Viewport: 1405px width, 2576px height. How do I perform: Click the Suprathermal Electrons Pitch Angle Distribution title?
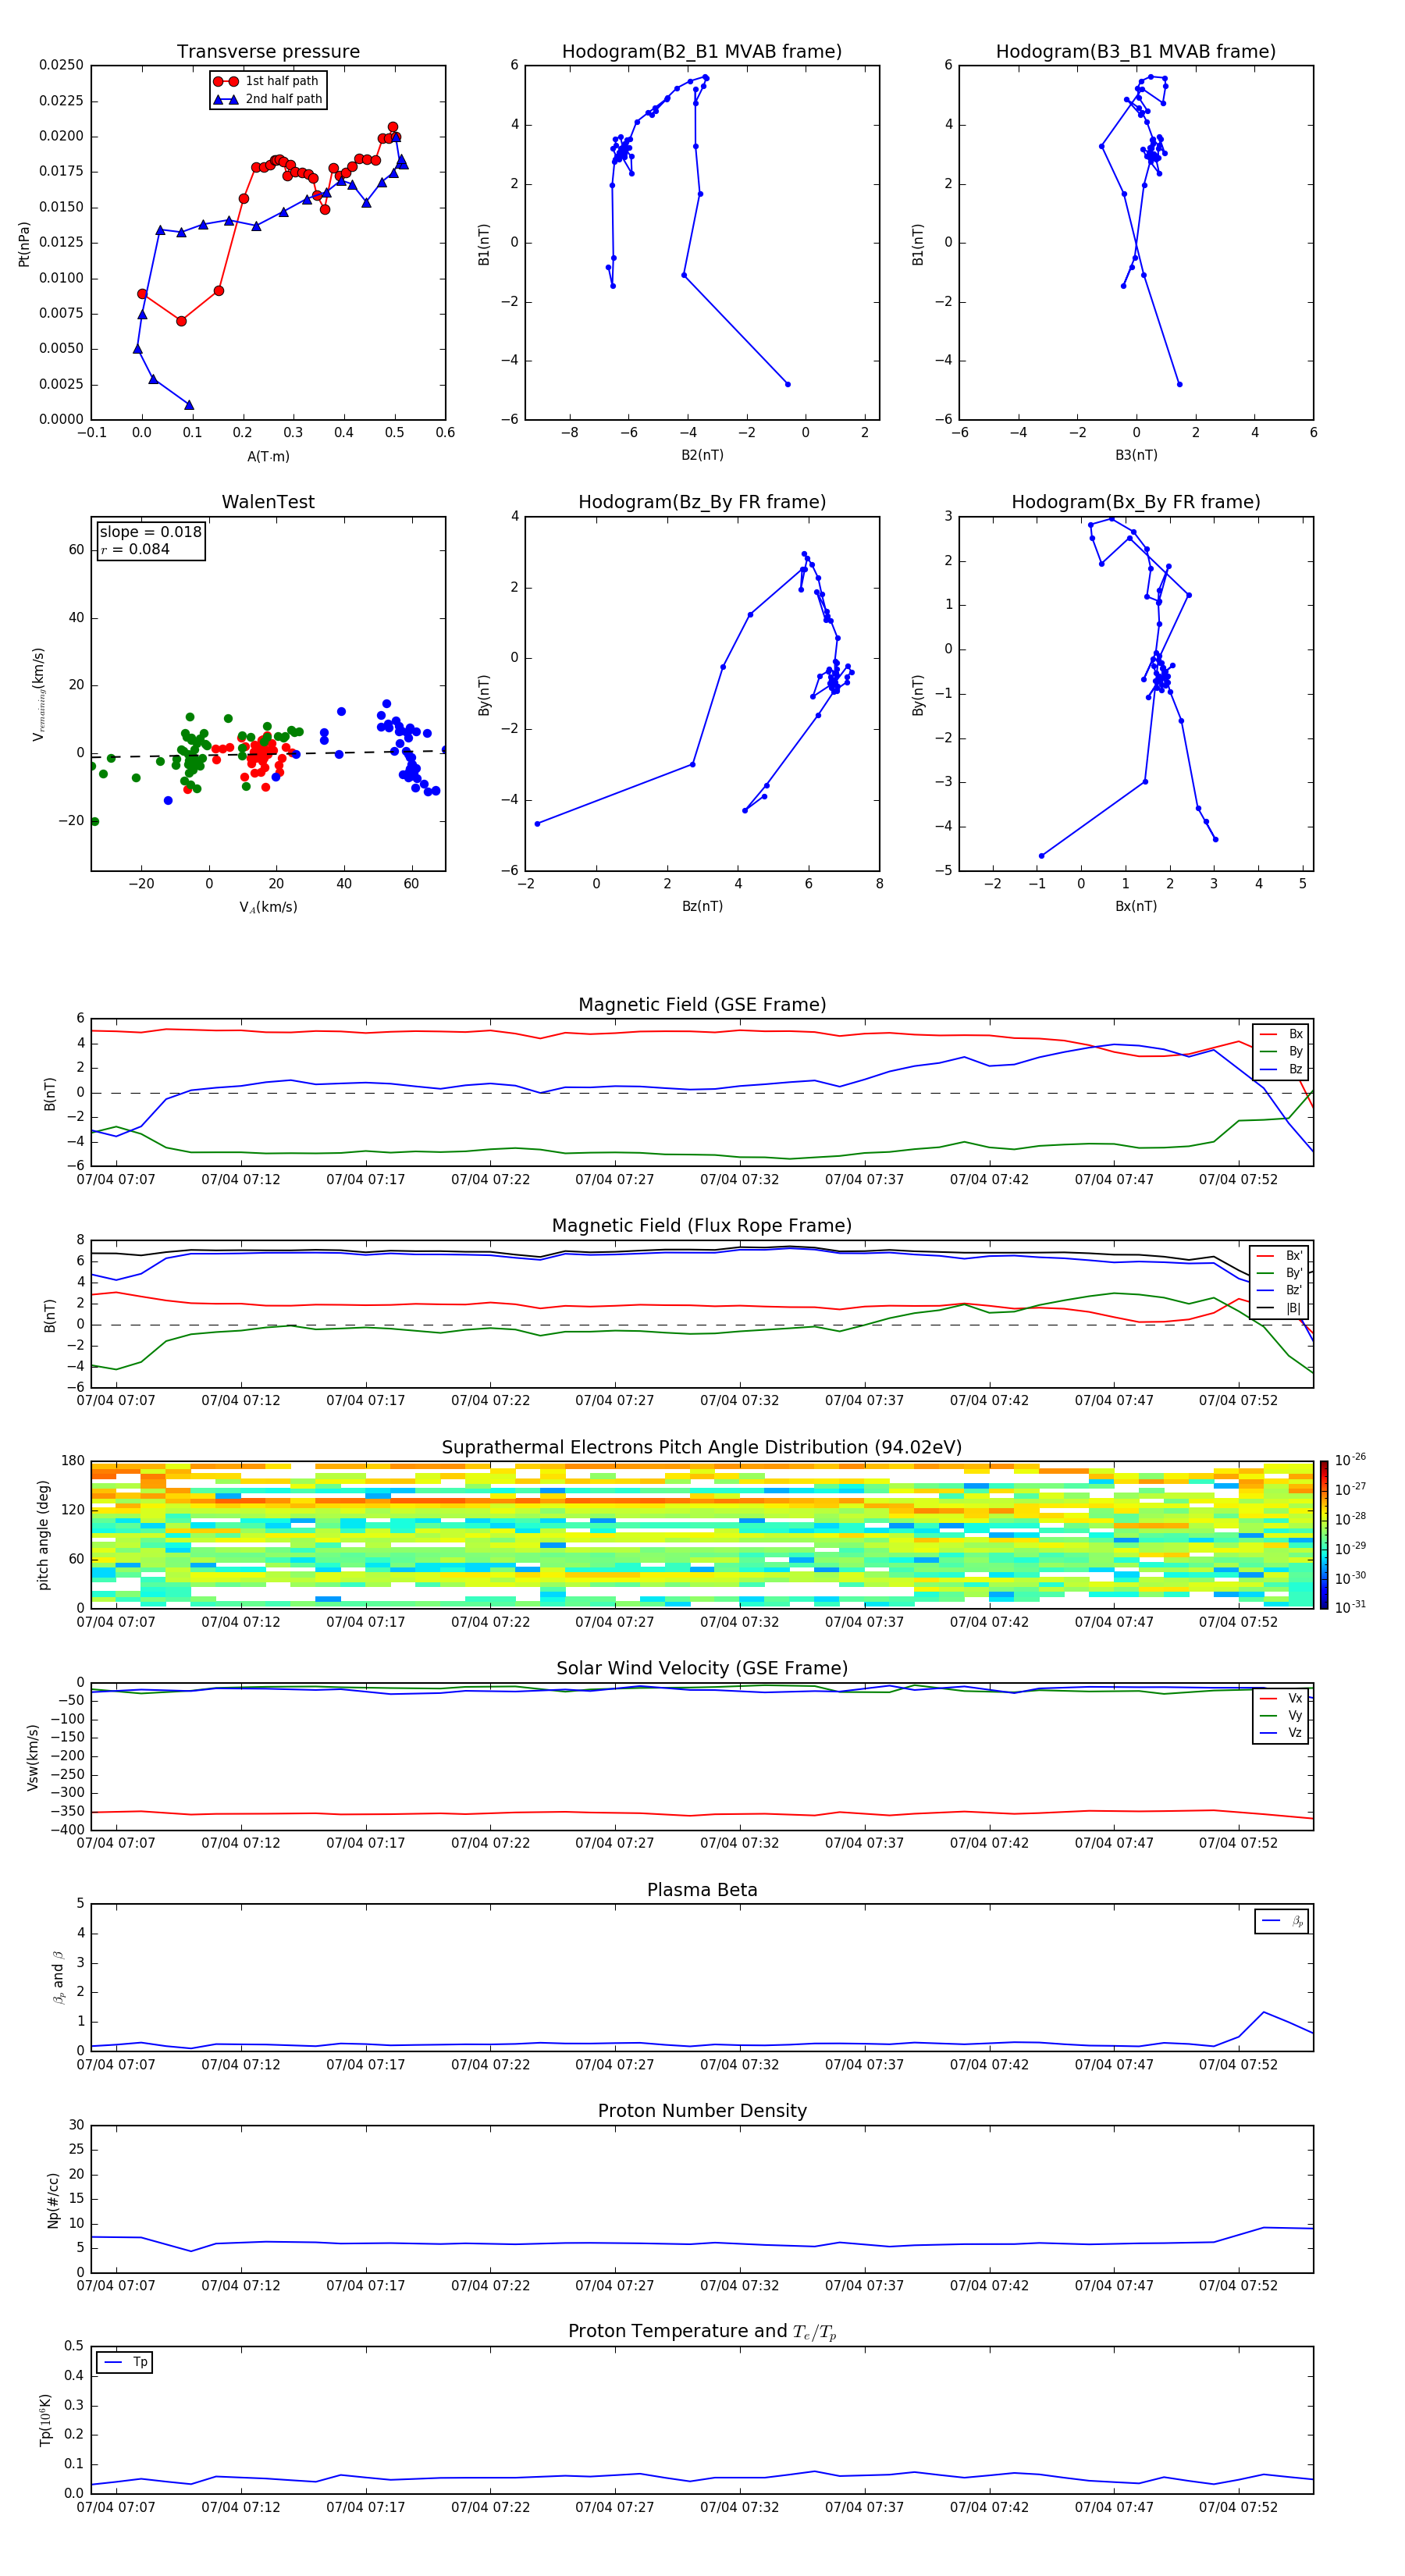[702, 1447]
